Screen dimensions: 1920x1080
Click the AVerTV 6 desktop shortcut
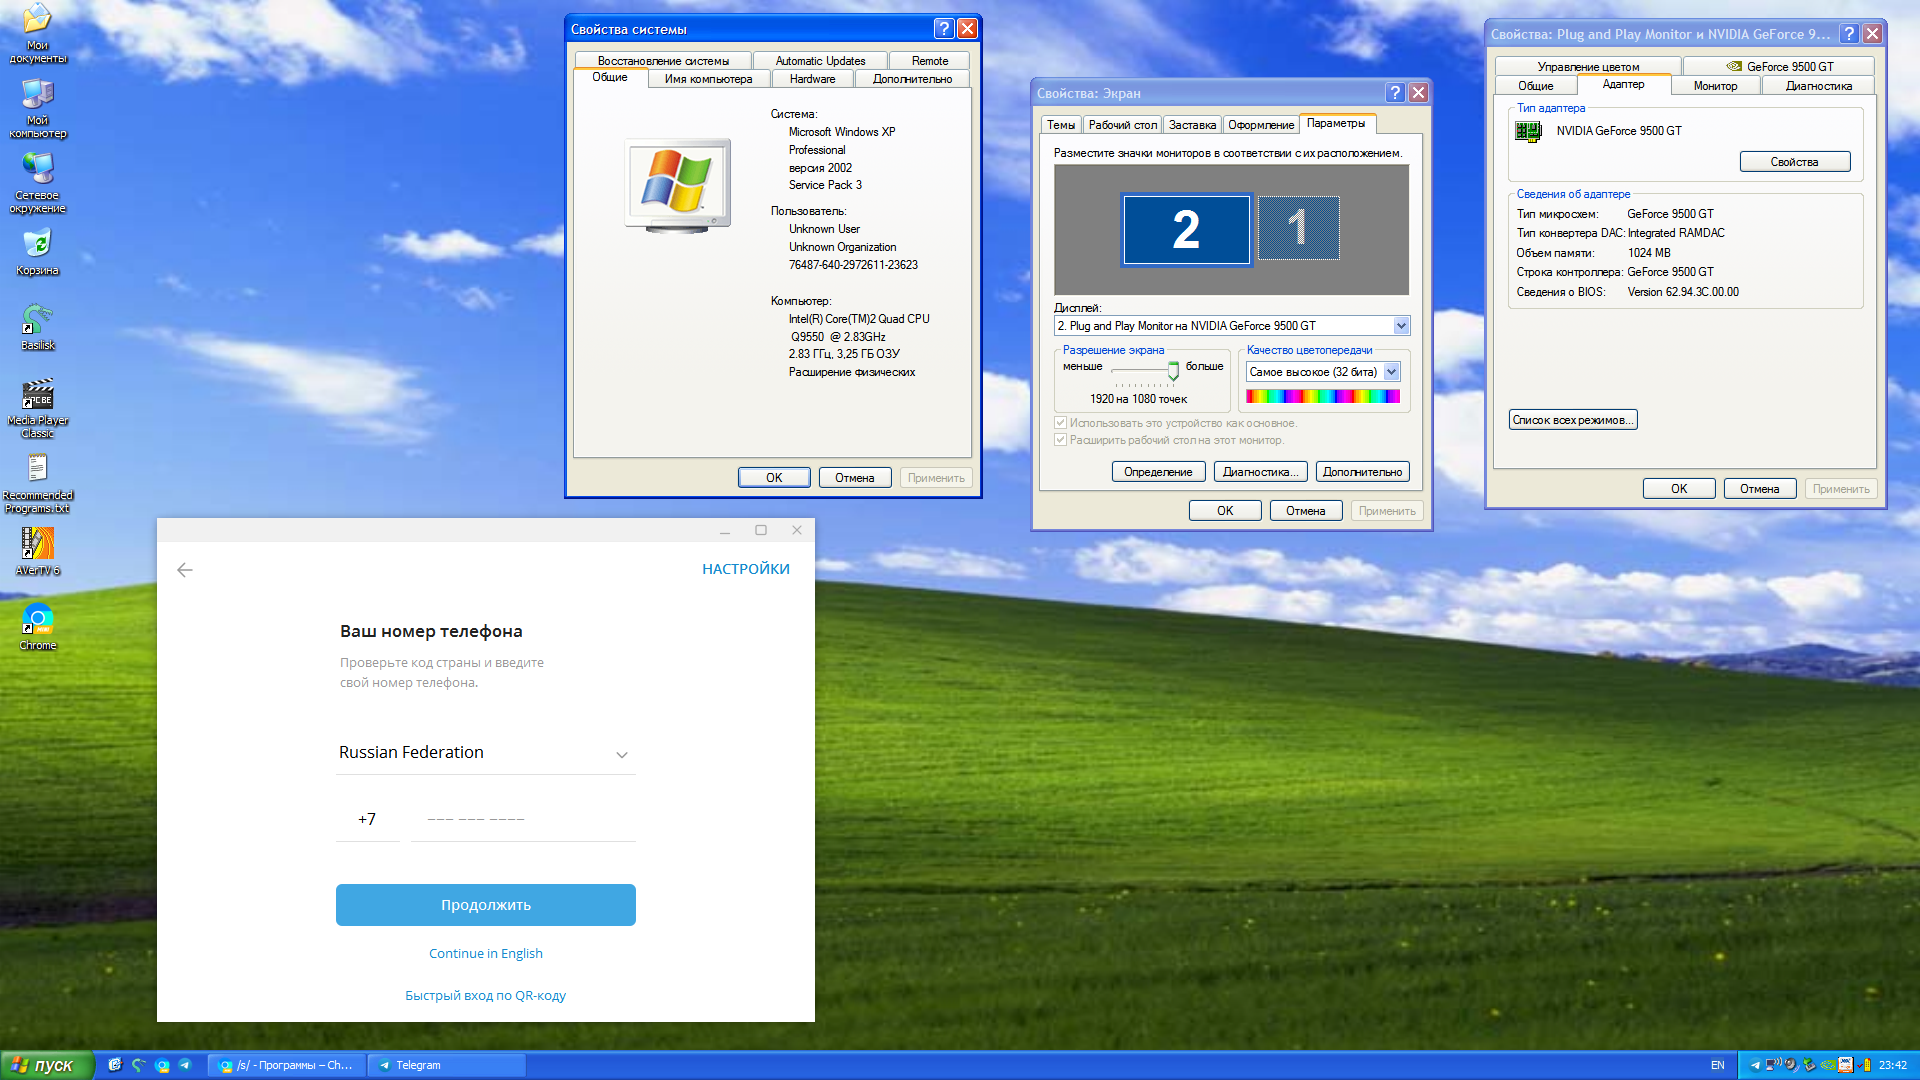point(37,545)
